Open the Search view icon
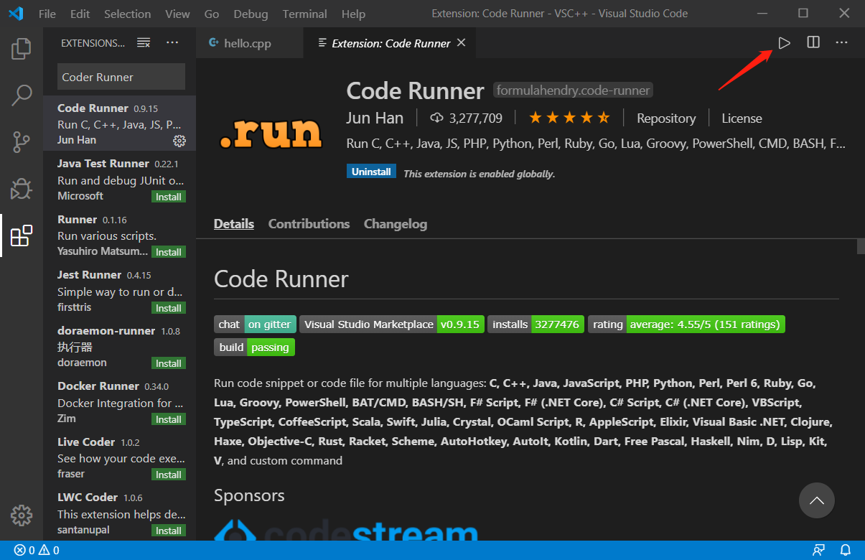 click(x=21, y=95)
